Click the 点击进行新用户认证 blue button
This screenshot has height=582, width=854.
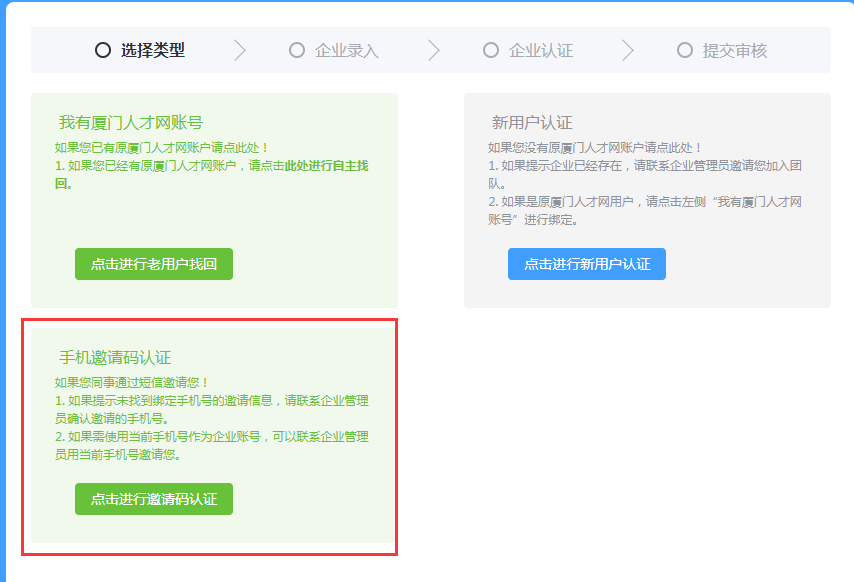[587, 264]
